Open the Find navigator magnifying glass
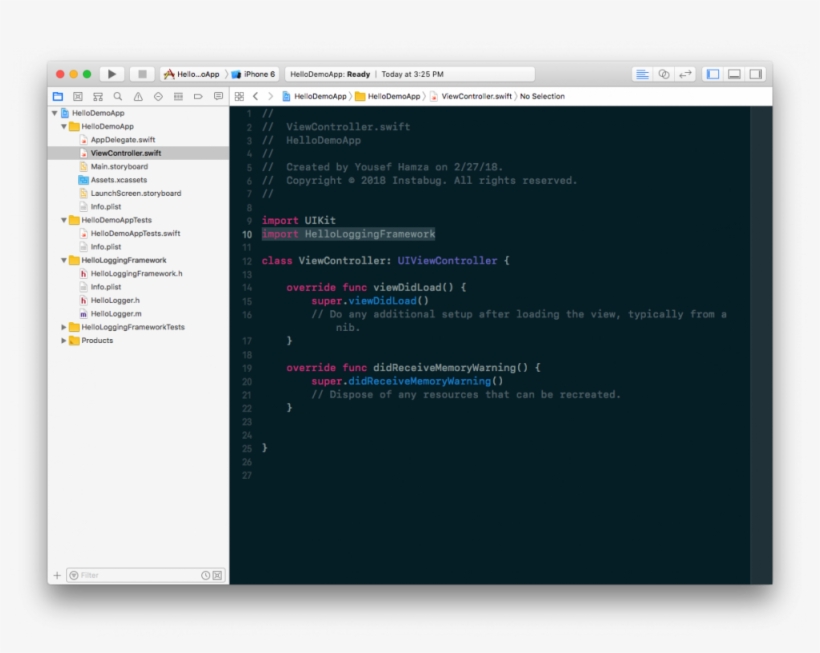The height and width of the screenshot is (653, 820). 117,96
